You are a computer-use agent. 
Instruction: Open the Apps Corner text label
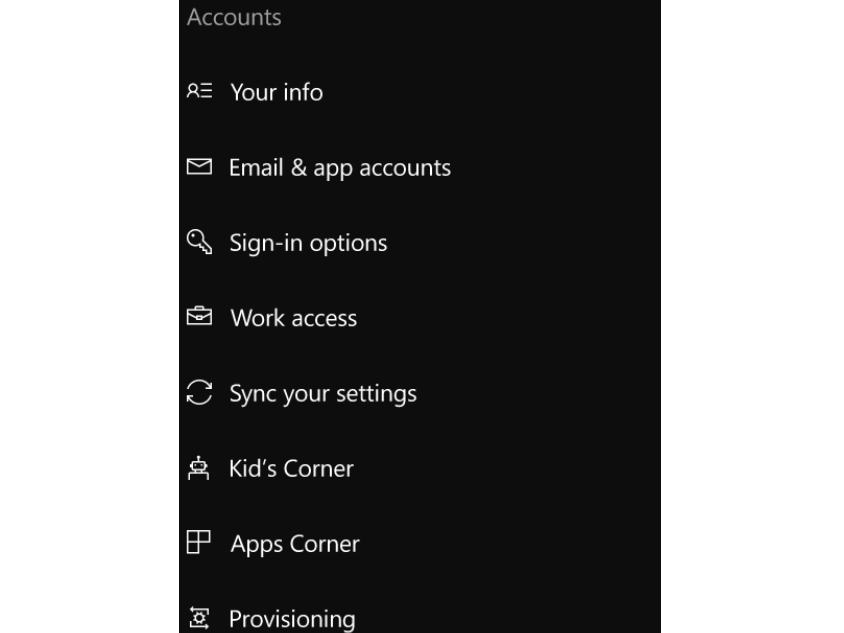point(295,544)
